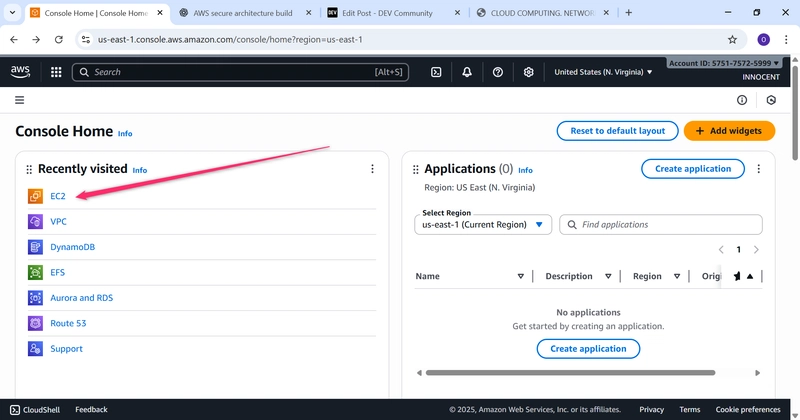800x420 pixels.
Task: Open the VPC link
Action: coord(58,221)
